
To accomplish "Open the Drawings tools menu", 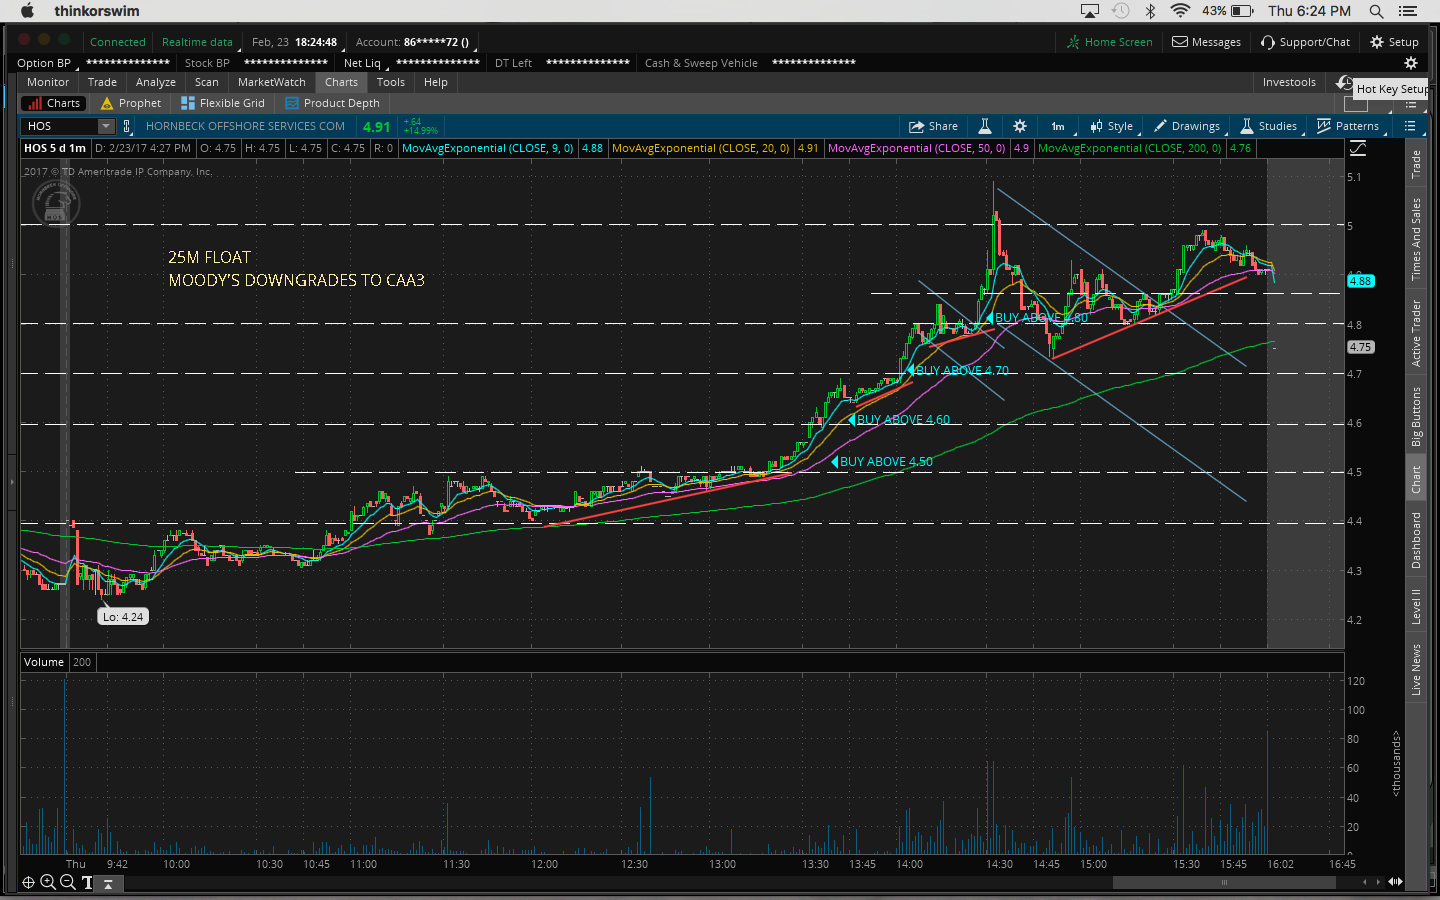I will [x=1187, y=126].
